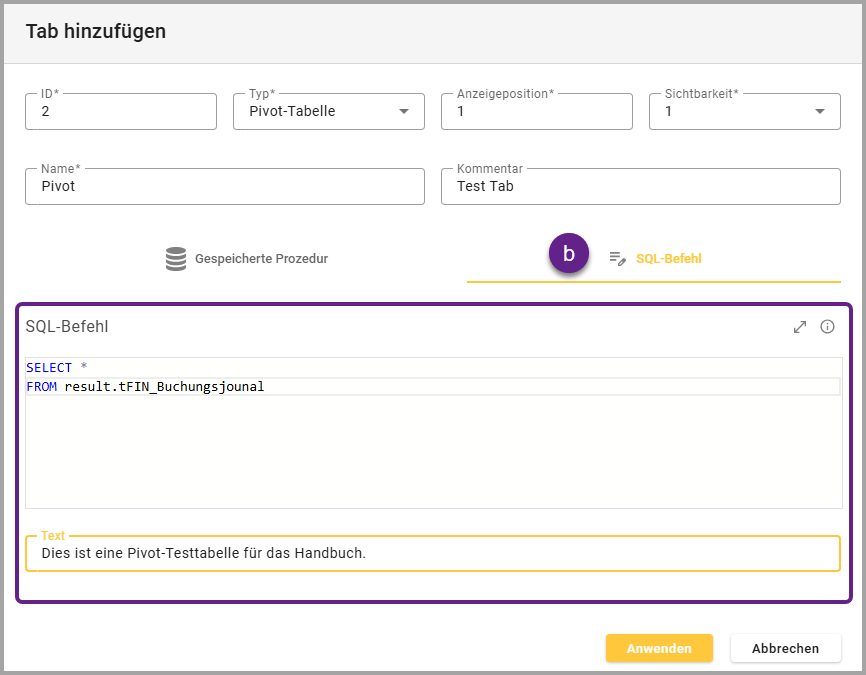
Task: Click the pencil-list icon beside SQL-Befehl tab
Action: pos(617,258)
